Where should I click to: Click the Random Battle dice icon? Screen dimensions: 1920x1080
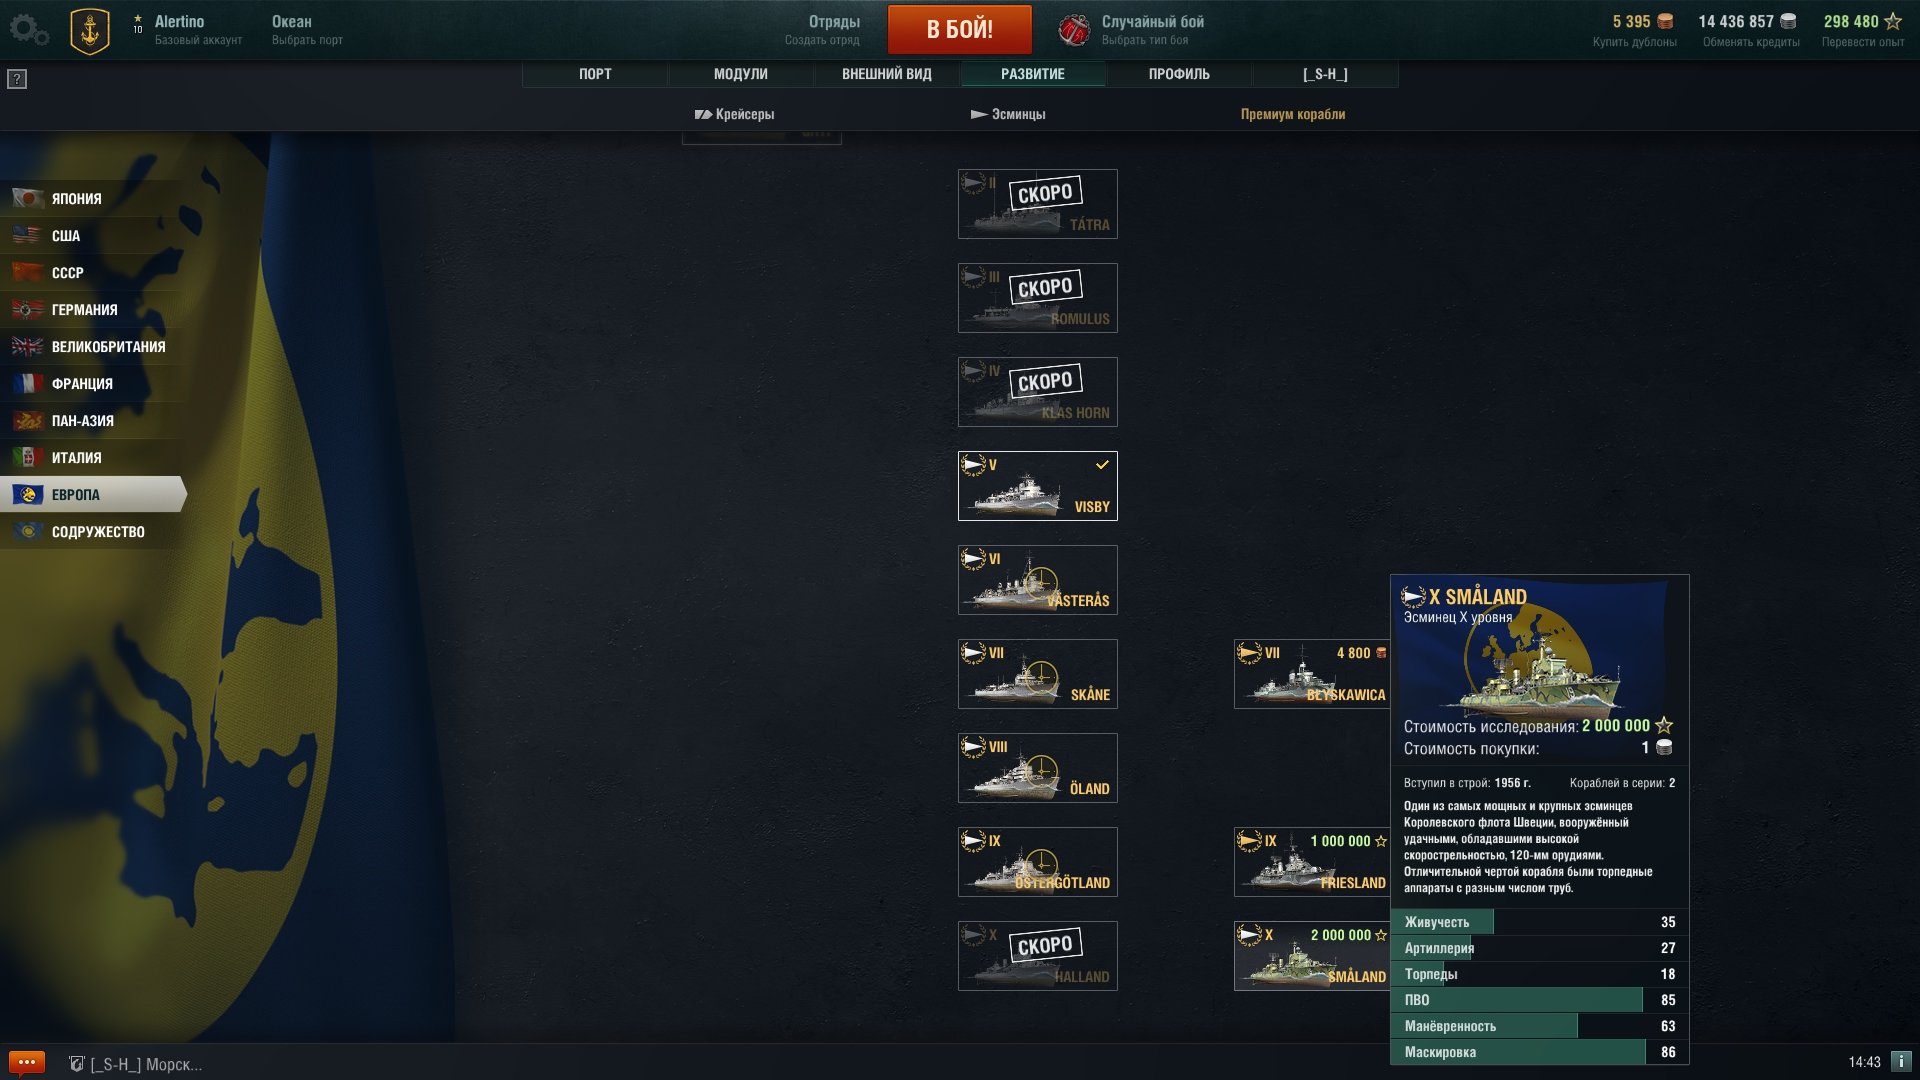1074,30
